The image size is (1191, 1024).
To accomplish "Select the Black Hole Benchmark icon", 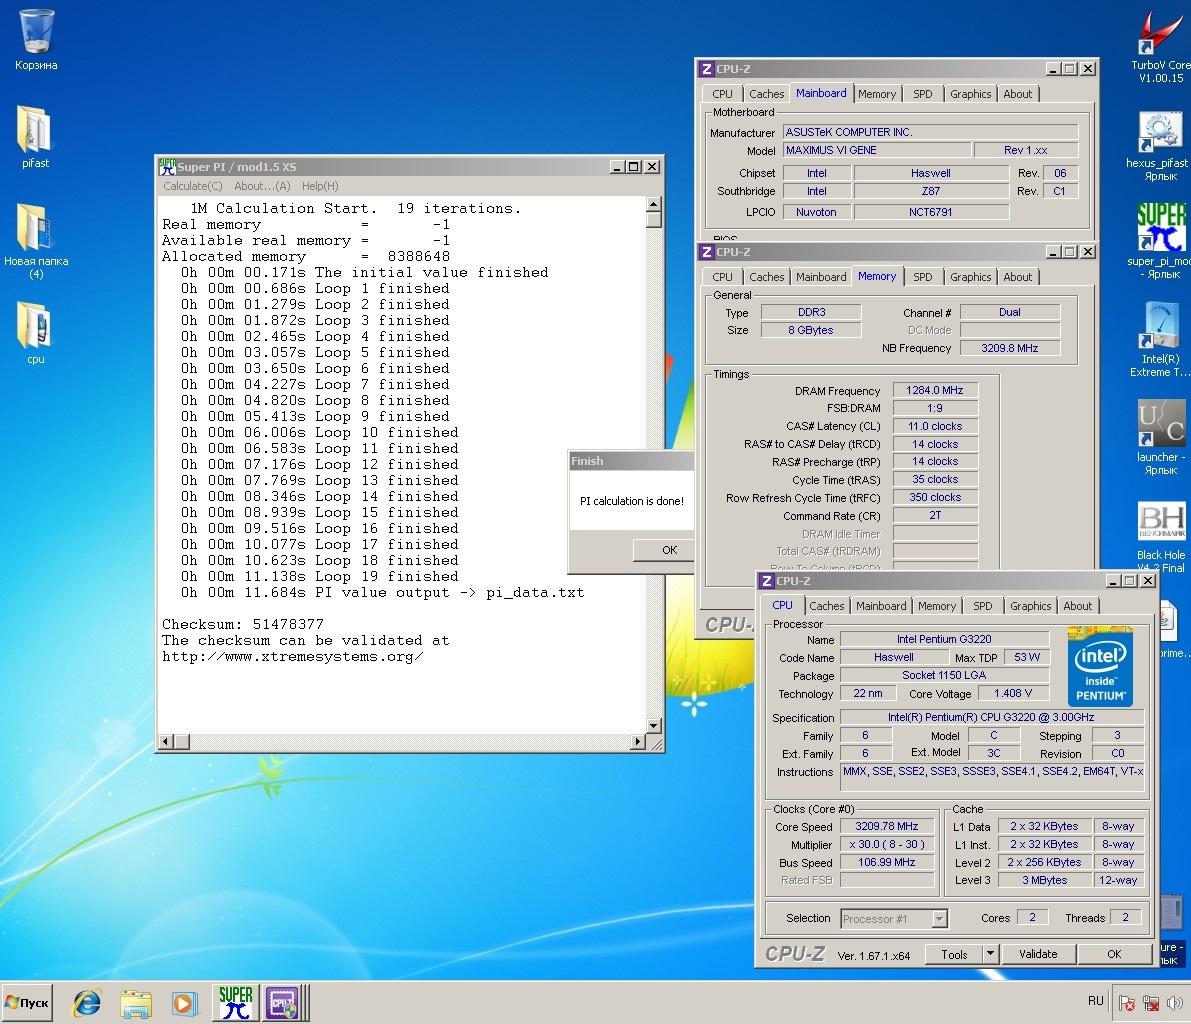I will 1161,523.
